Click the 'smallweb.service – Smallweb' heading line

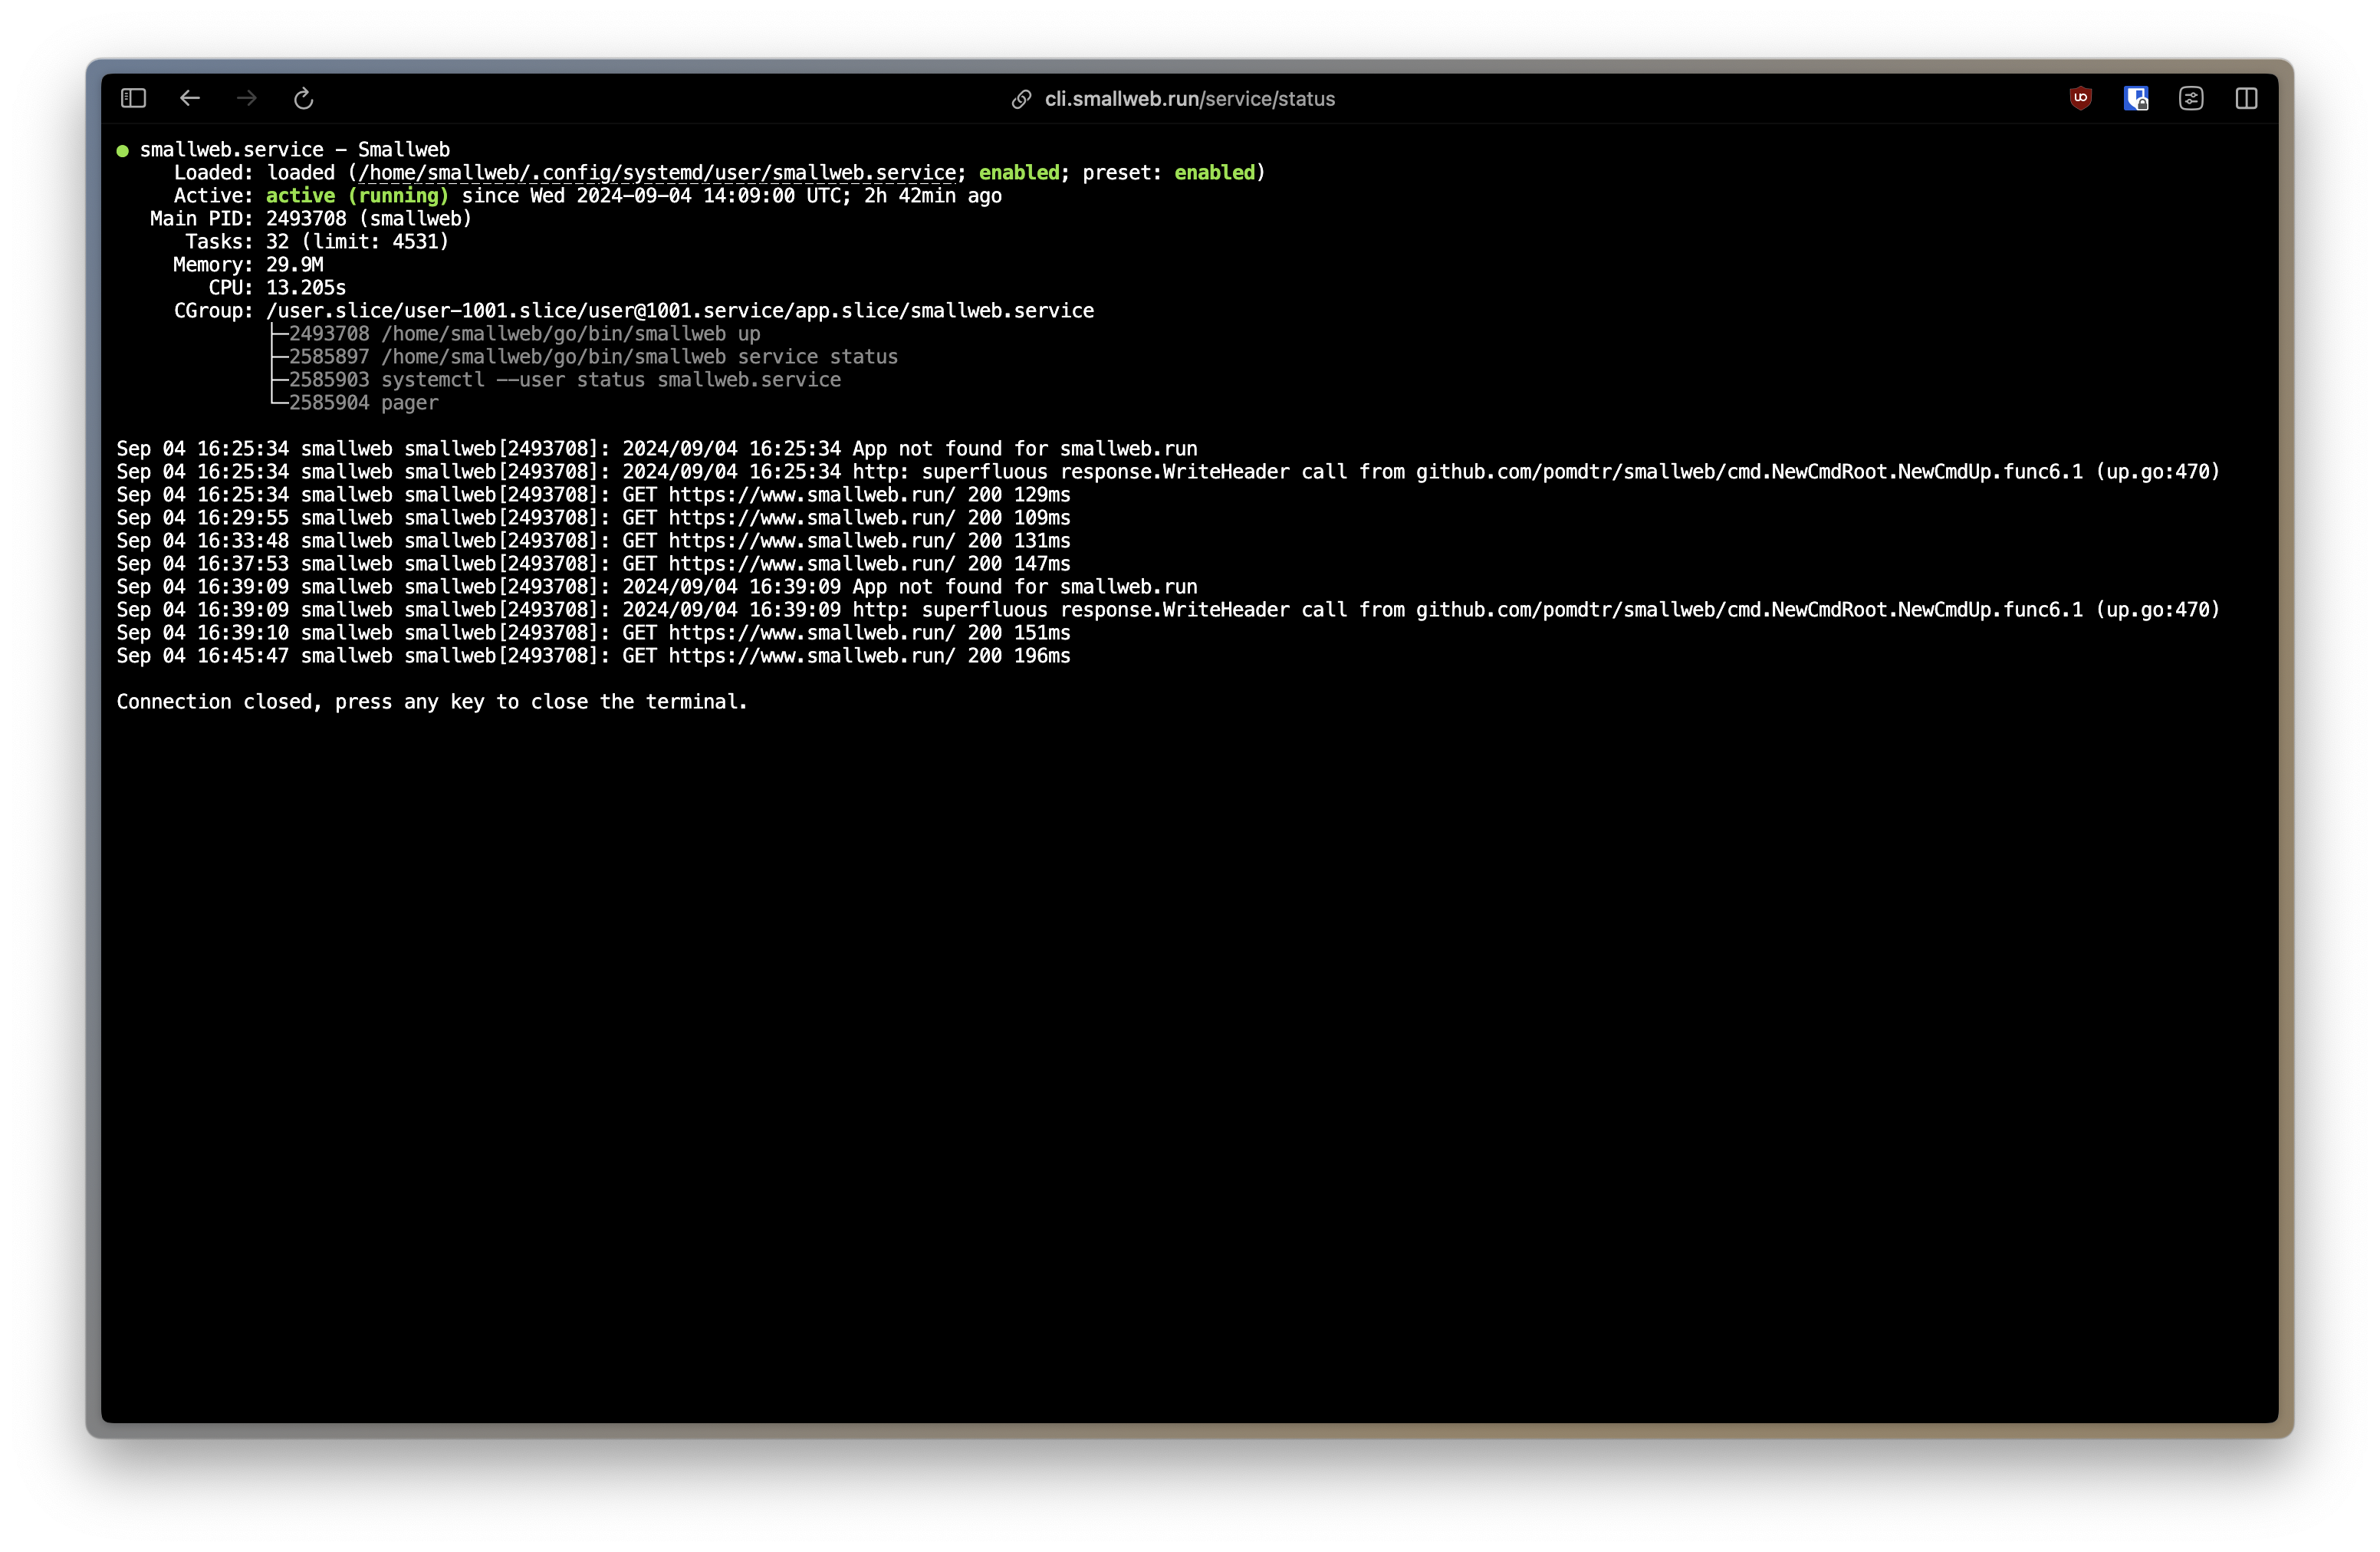tap(295, 150)
